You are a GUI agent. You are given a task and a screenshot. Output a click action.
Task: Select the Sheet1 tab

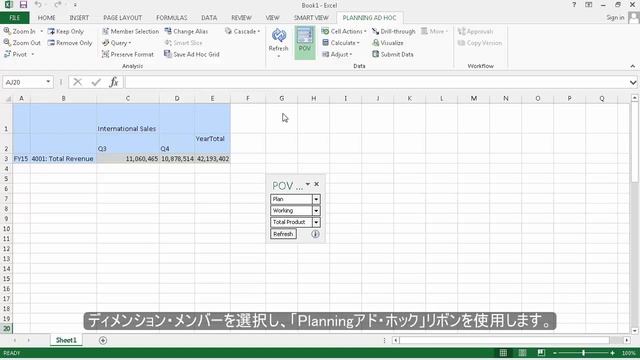click(x=66, y=340)
